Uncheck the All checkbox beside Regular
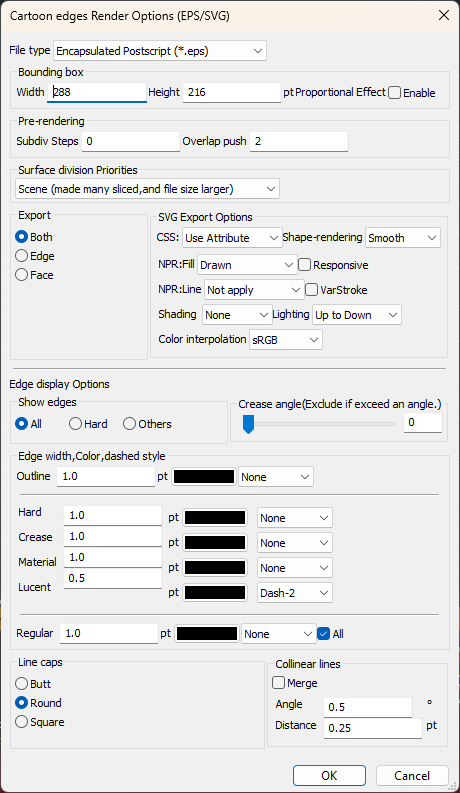This screenshot has height=793, width=460. [x=324, y=633]
